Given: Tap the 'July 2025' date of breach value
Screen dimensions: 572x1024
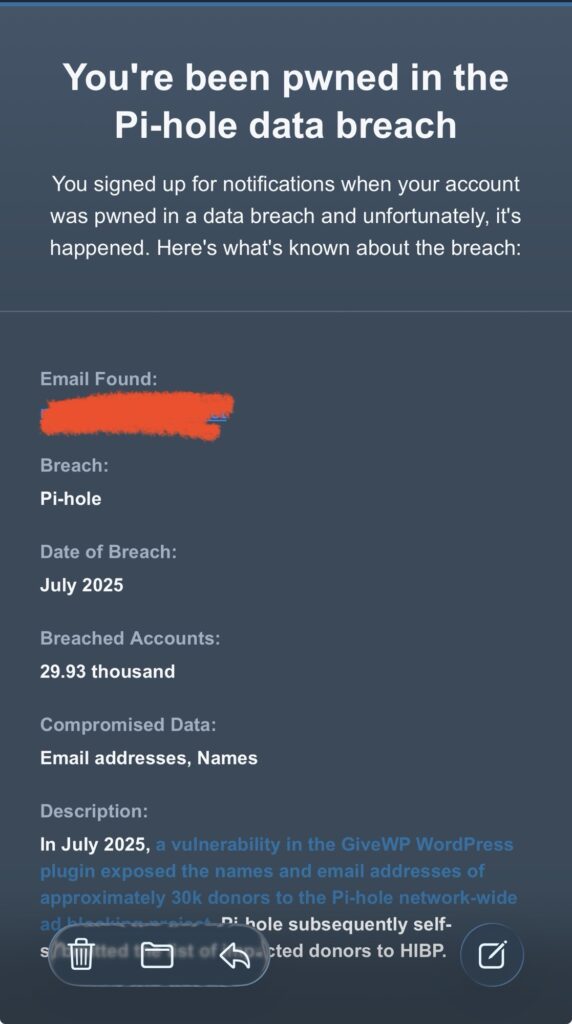Looking at the screenshot, I should 82,584.
